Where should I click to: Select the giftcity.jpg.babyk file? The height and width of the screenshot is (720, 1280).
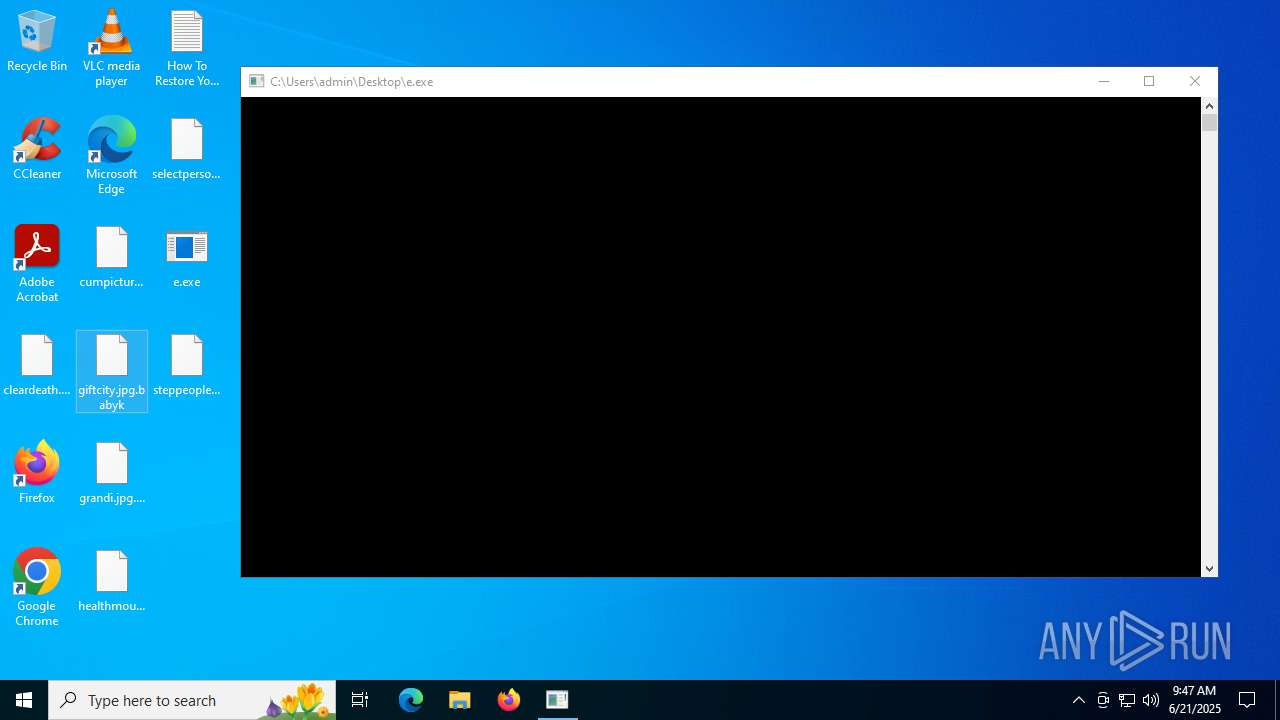(x=111, y=372)
